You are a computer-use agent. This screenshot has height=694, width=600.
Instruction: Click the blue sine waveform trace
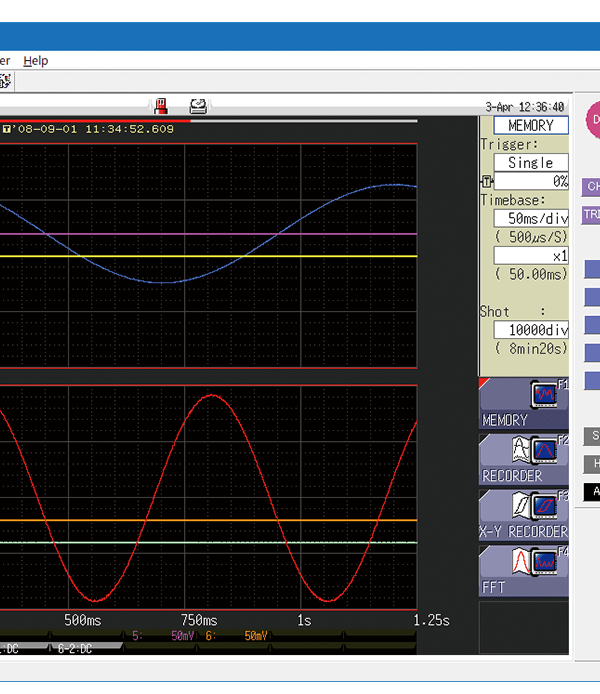pyautogui.click(x=162, y=282)
